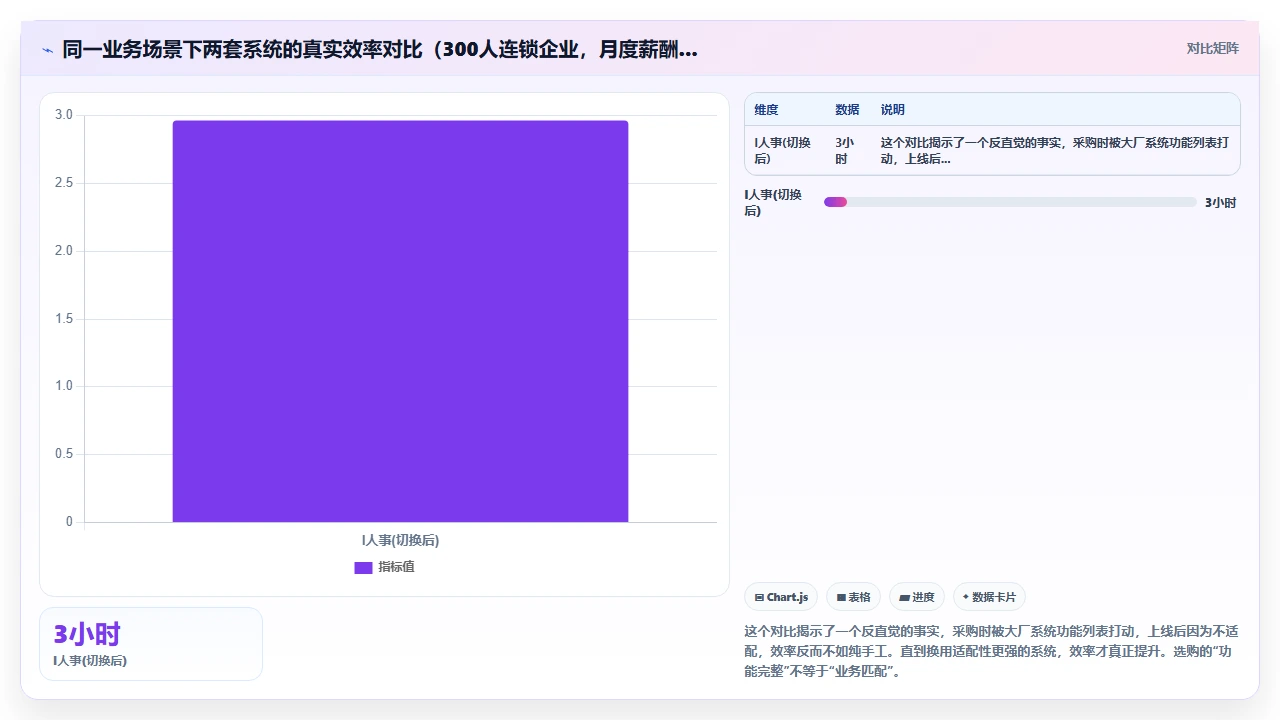Click the 维度 column header

[x=766, y=110]
